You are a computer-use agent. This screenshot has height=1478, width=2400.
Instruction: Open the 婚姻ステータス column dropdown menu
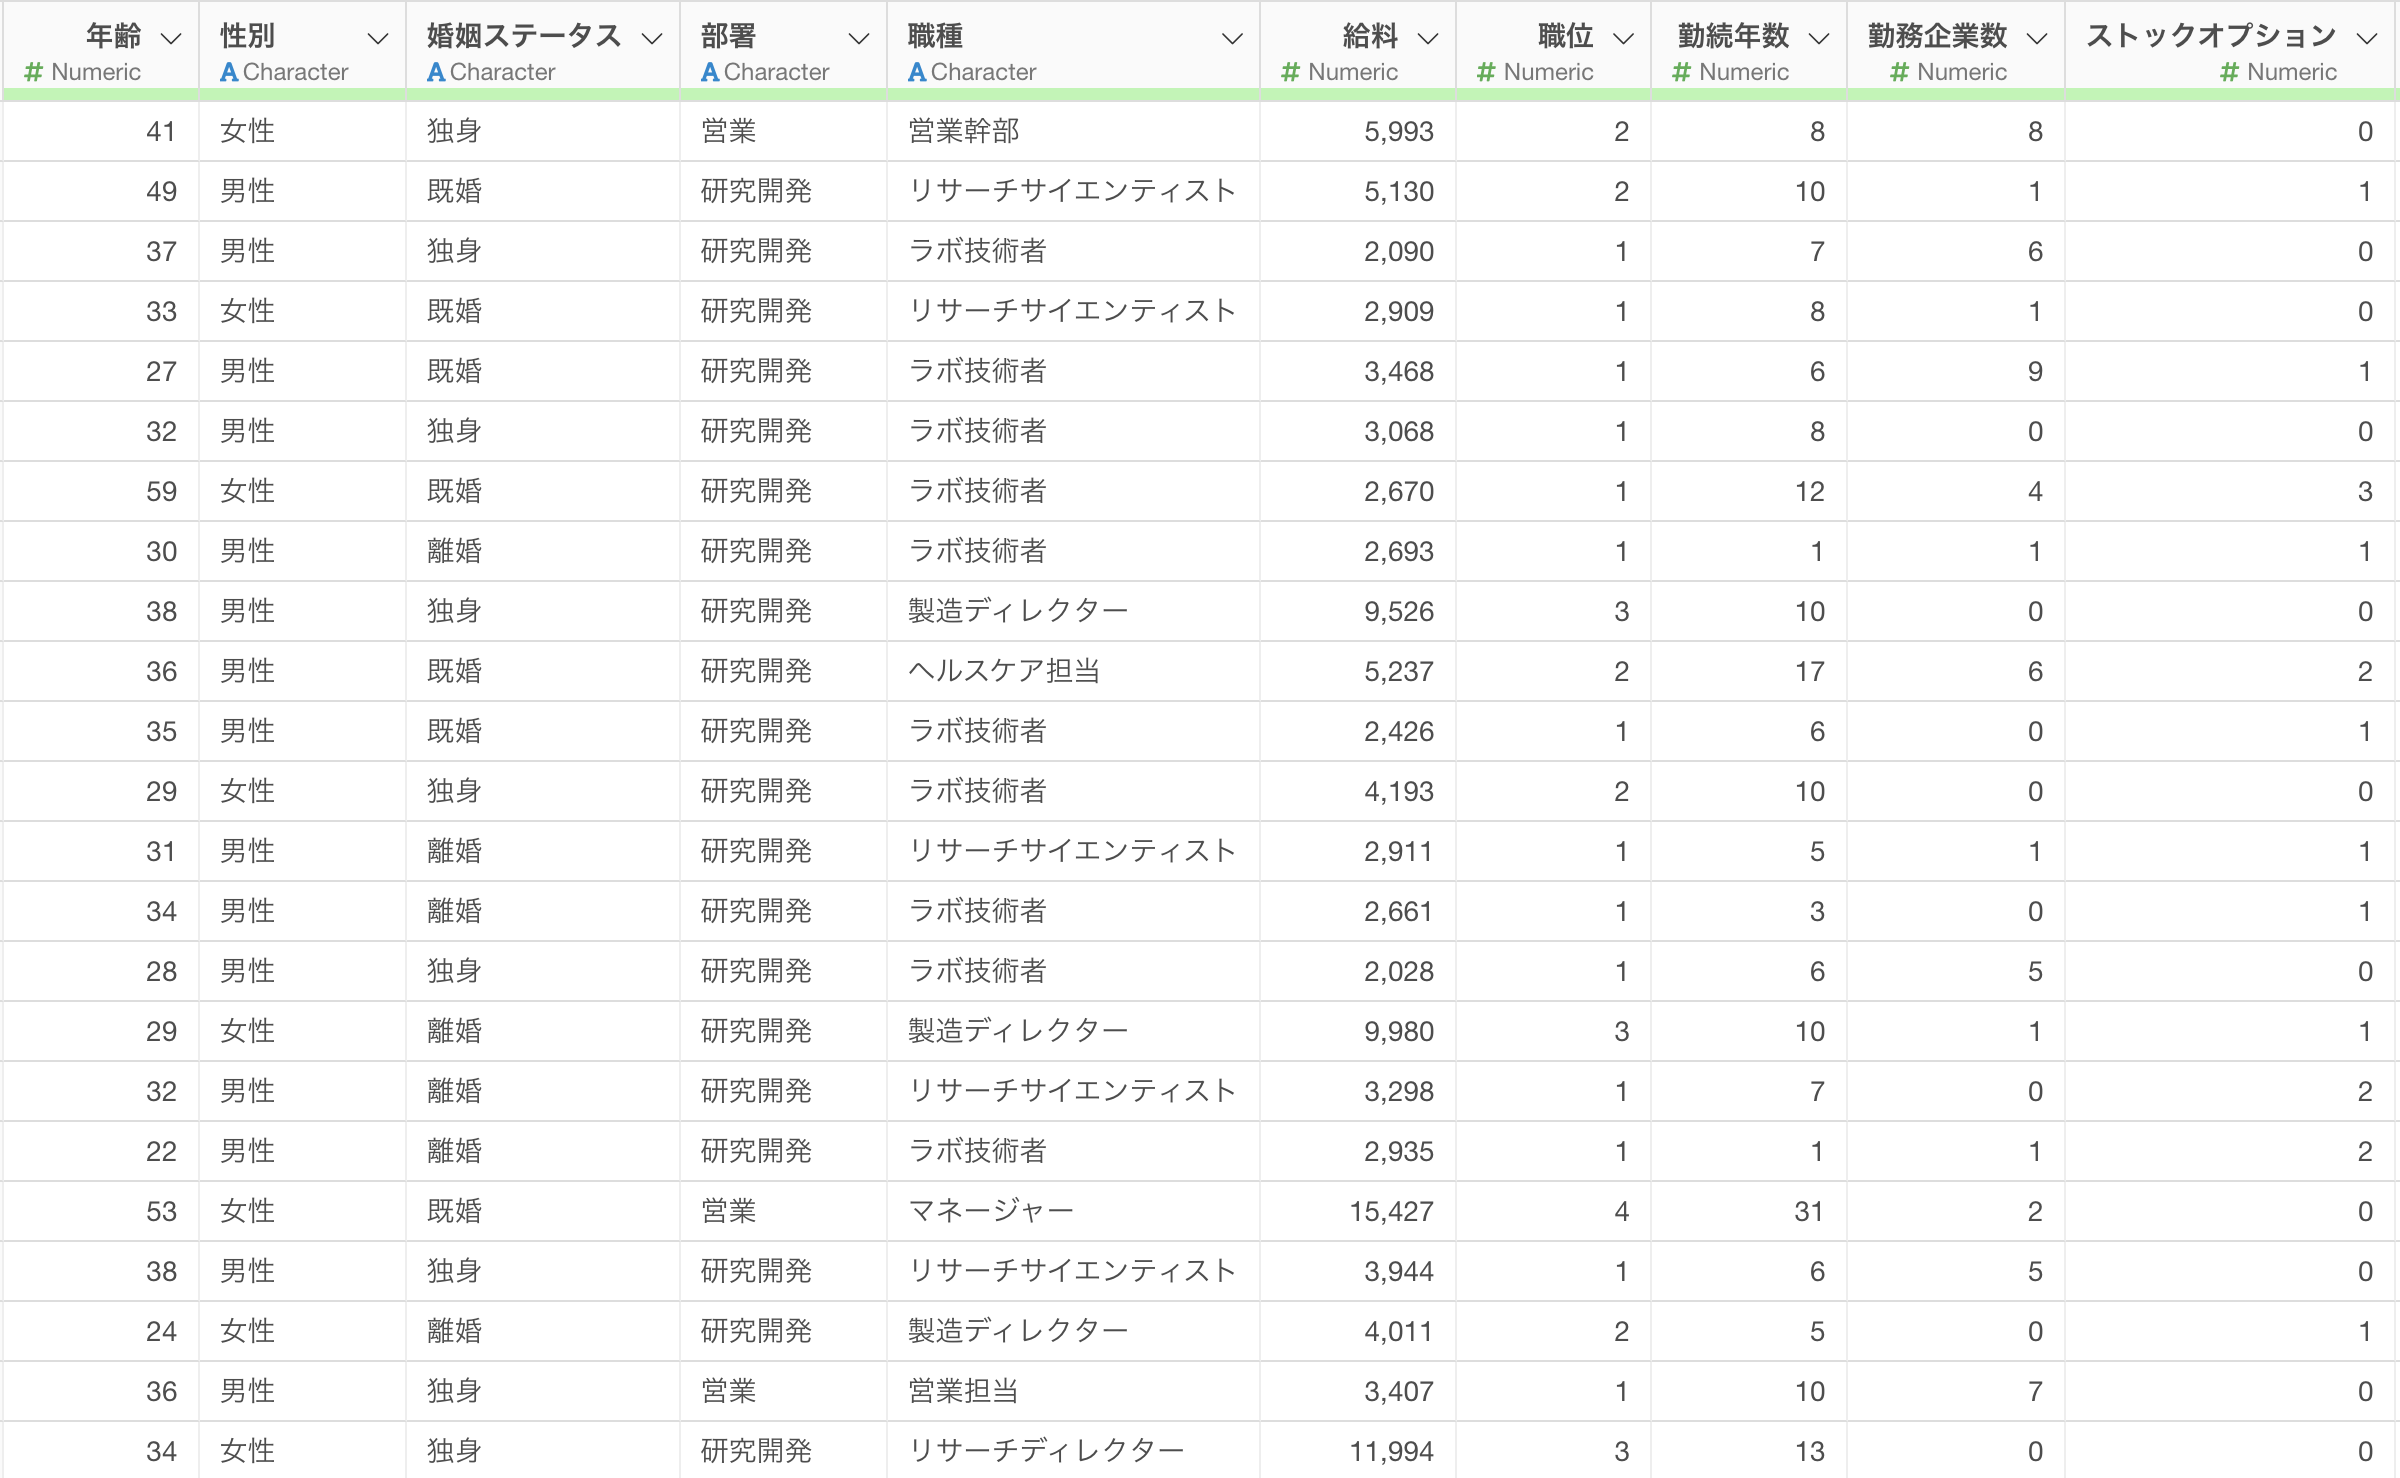coord(652,38)
